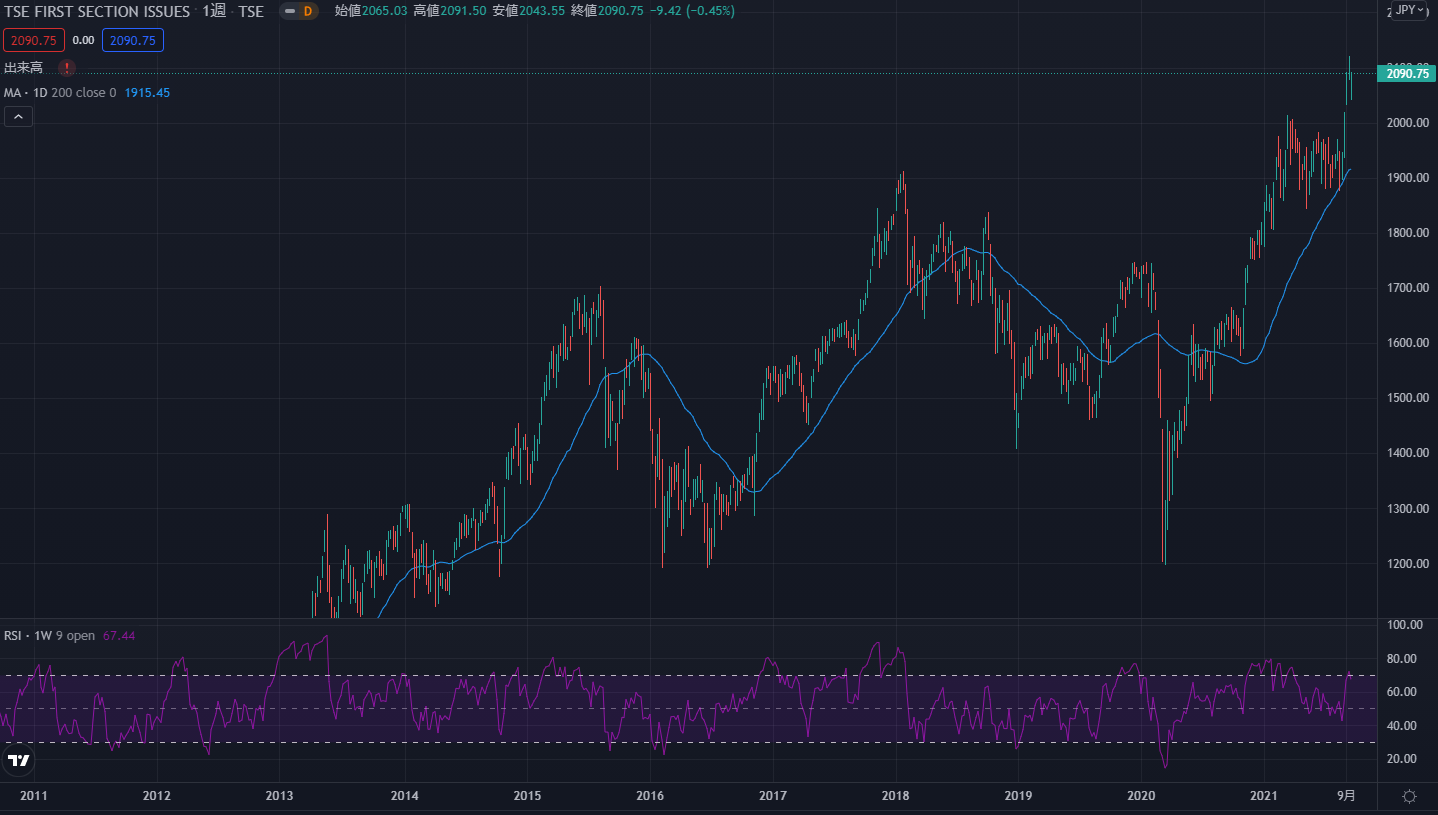Click the 2020 label on the time axis
Viewport: 1438px width, 815px height.
1141,796
